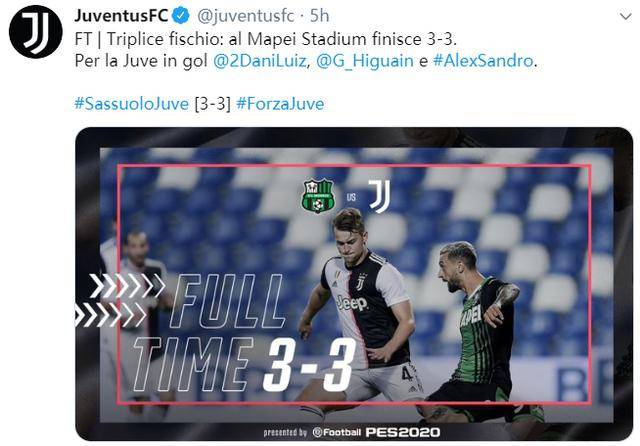Click the 3-3 score in the graphic

[310, 364]
